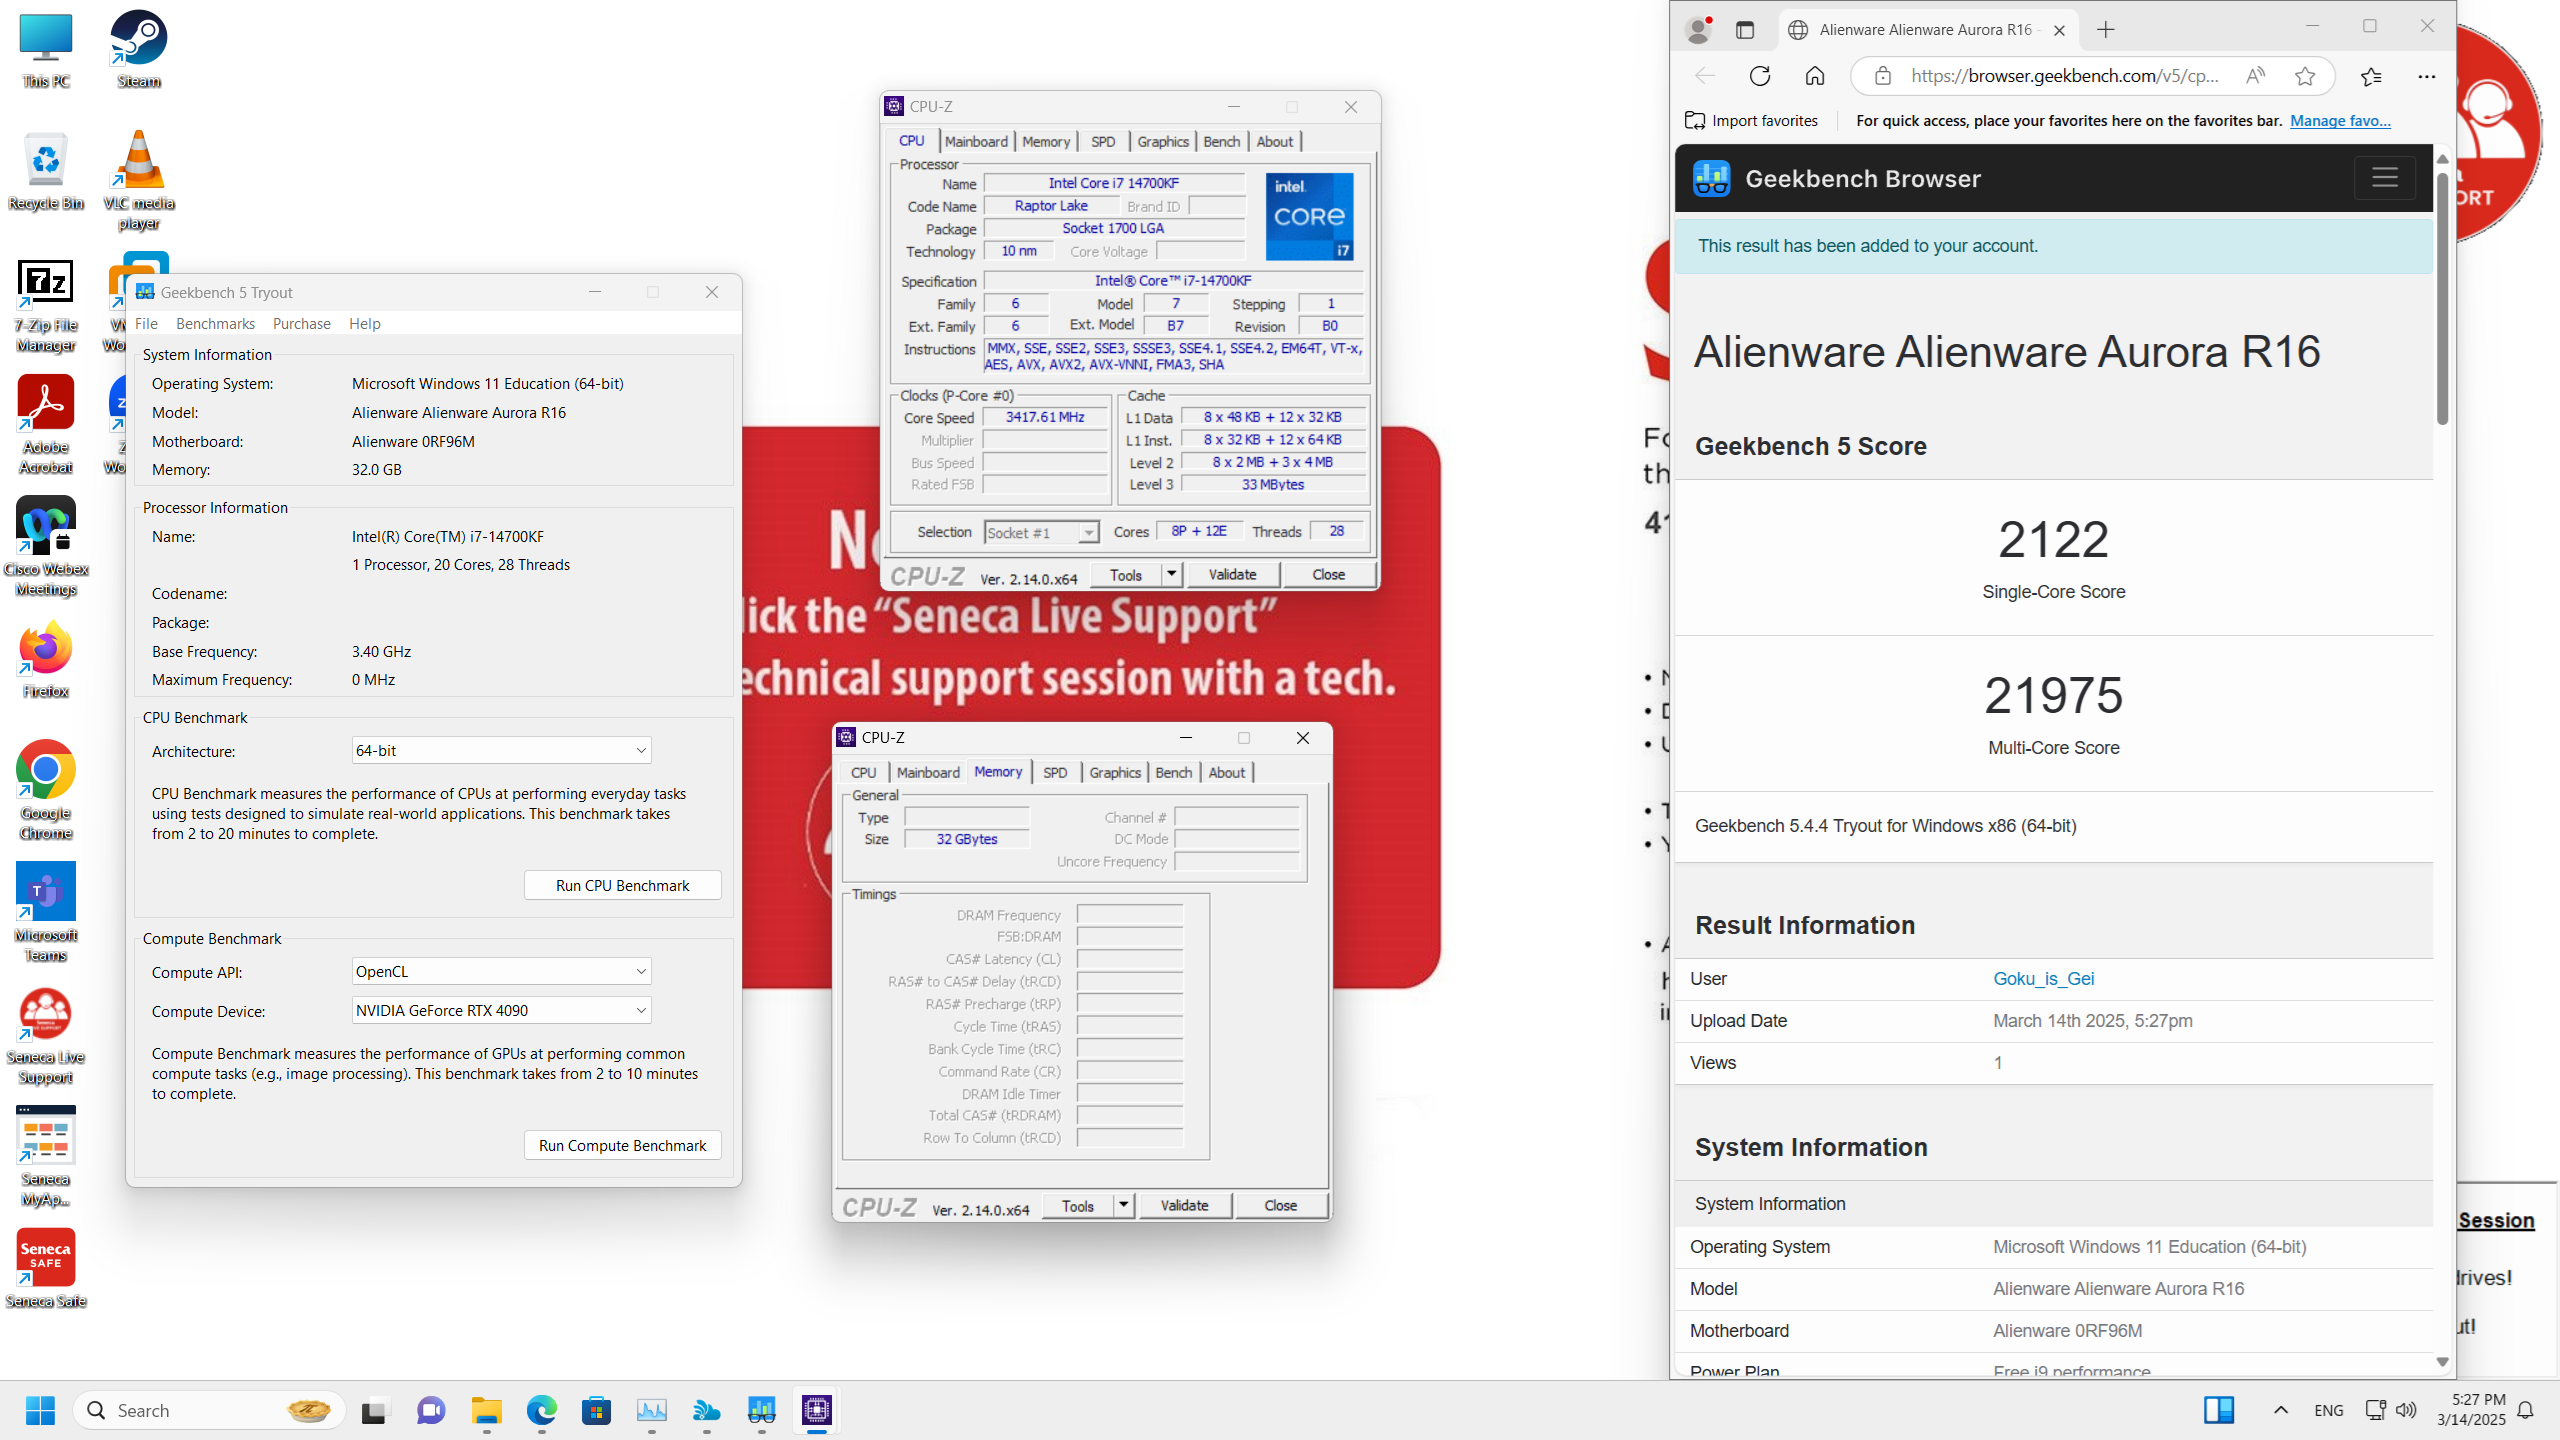Click Import favorites in Edge favorites bar
2560x1440 pixels.
click(1752, 120)
